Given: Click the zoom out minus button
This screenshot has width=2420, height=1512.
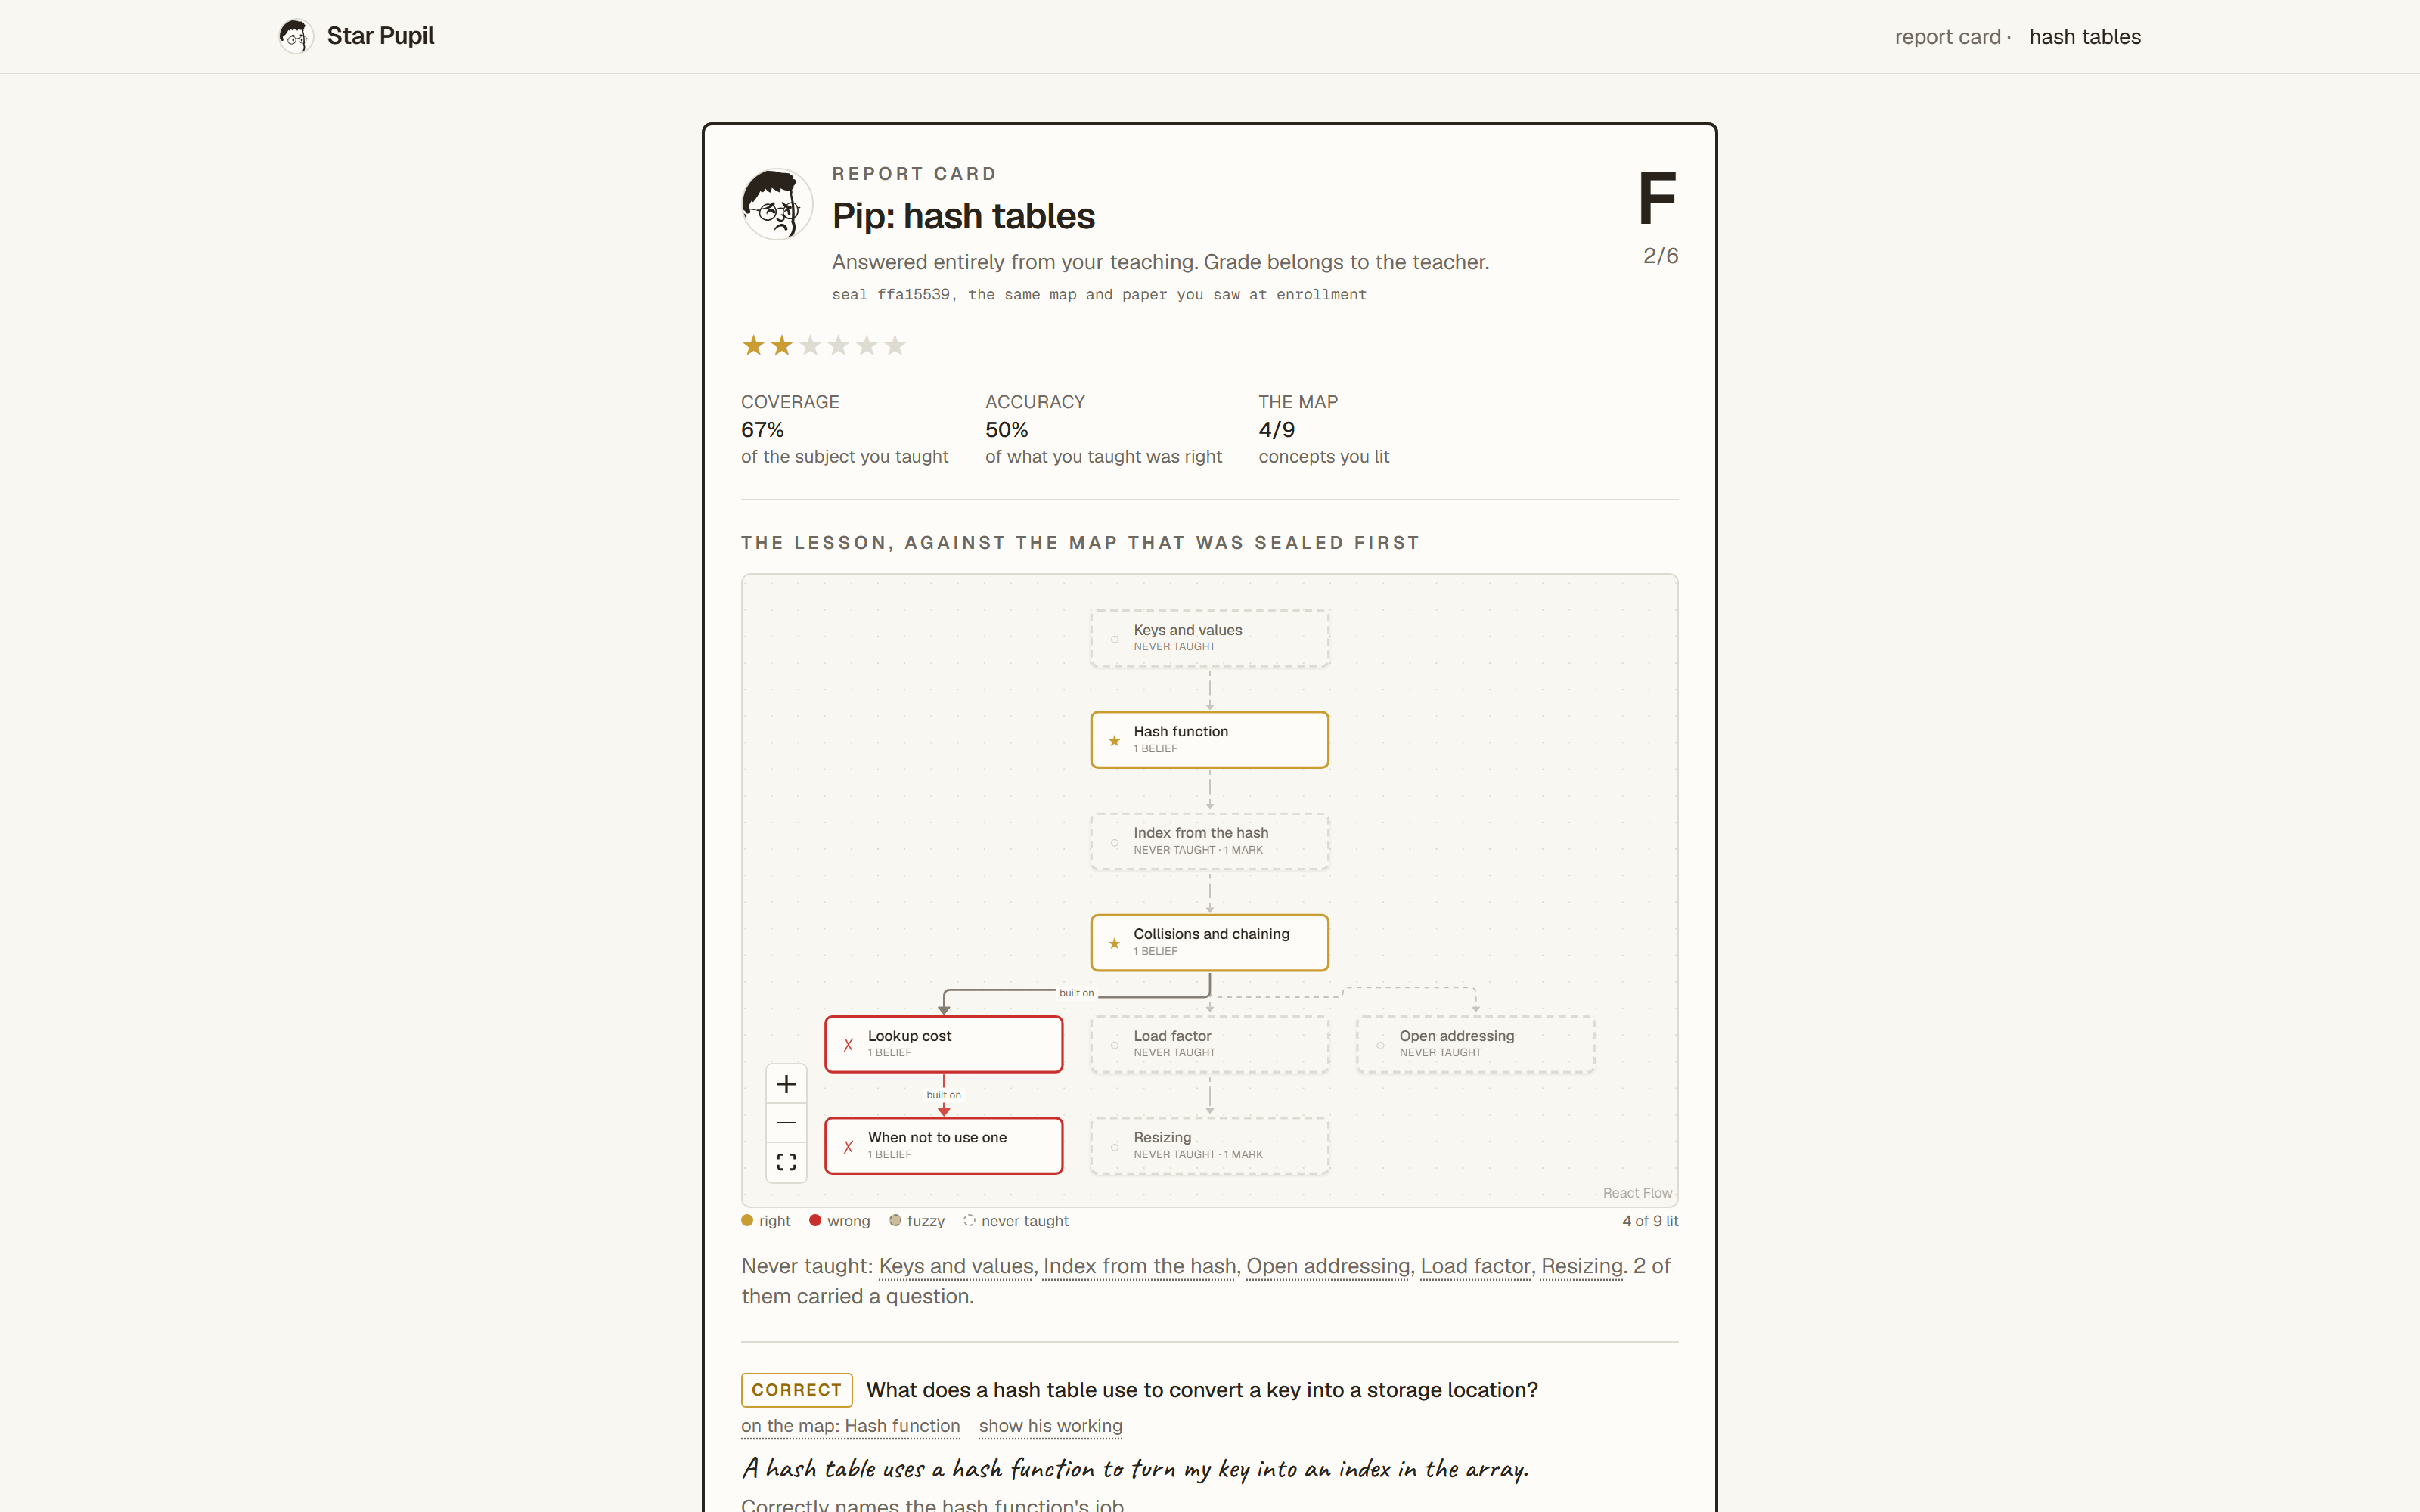Looking at the screenshot, I should pos(786,1123).
